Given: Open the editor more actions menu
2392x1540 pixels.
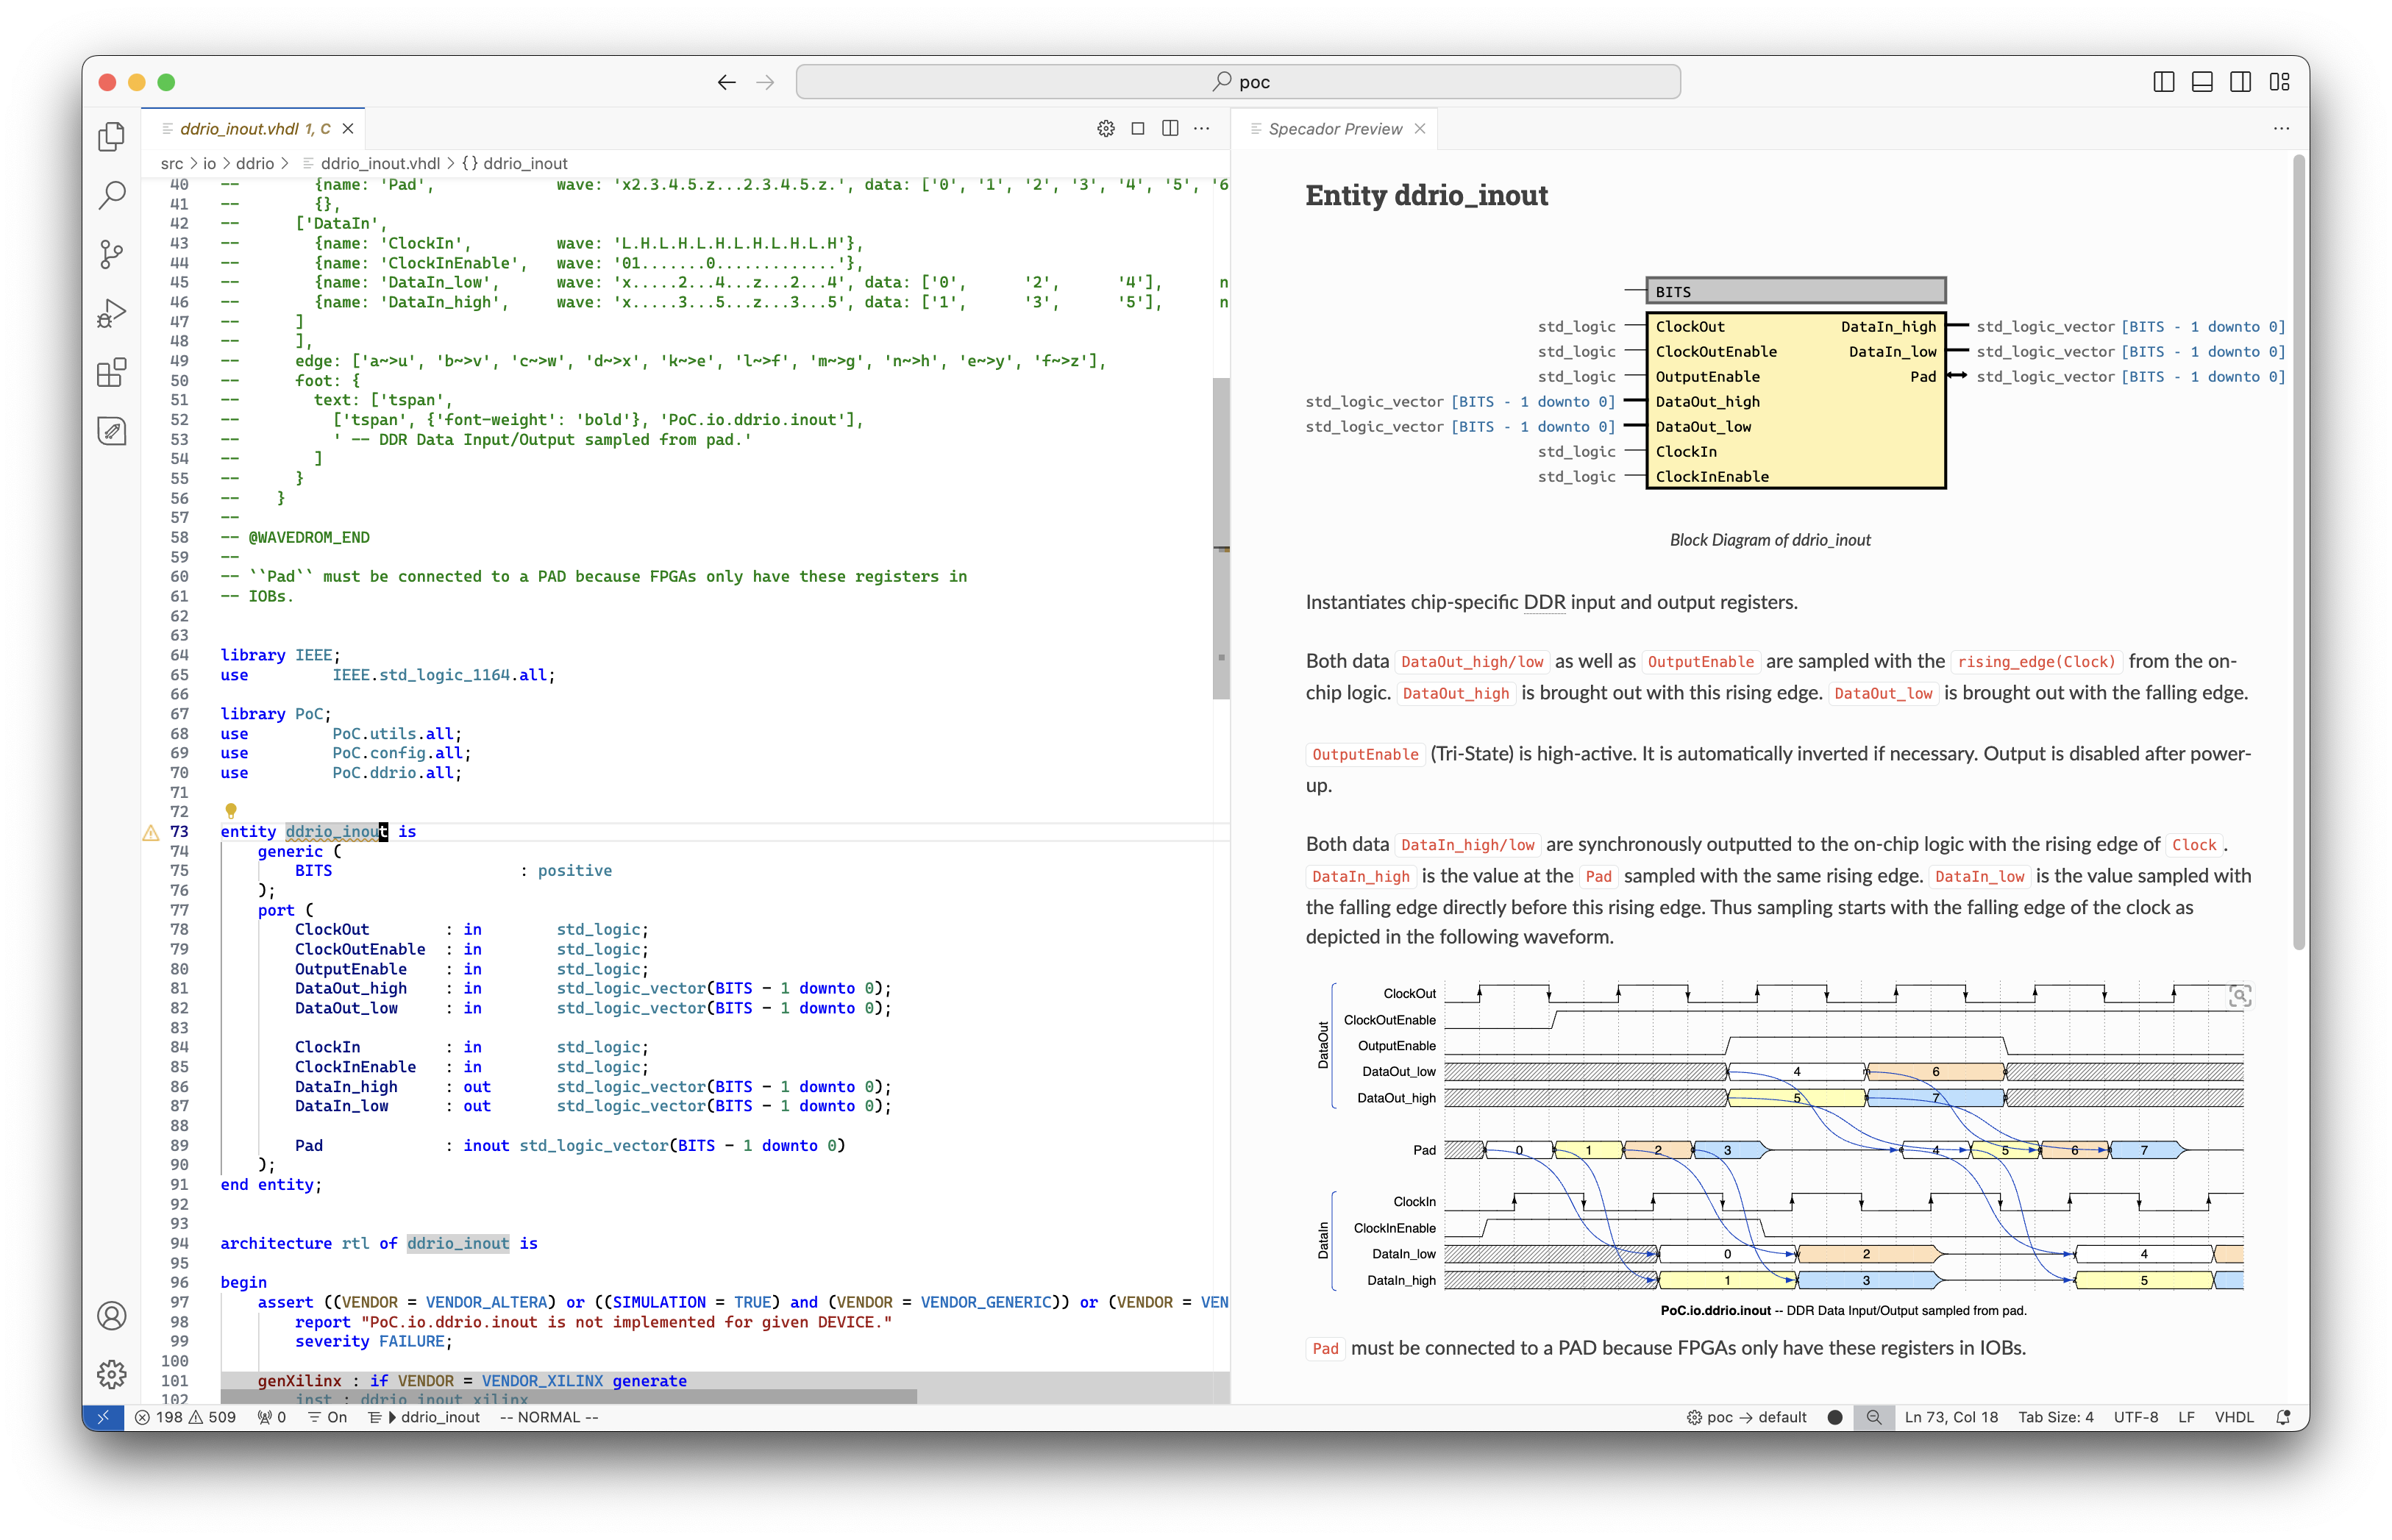Looking at the screenshot, I should pos(1201,128).
